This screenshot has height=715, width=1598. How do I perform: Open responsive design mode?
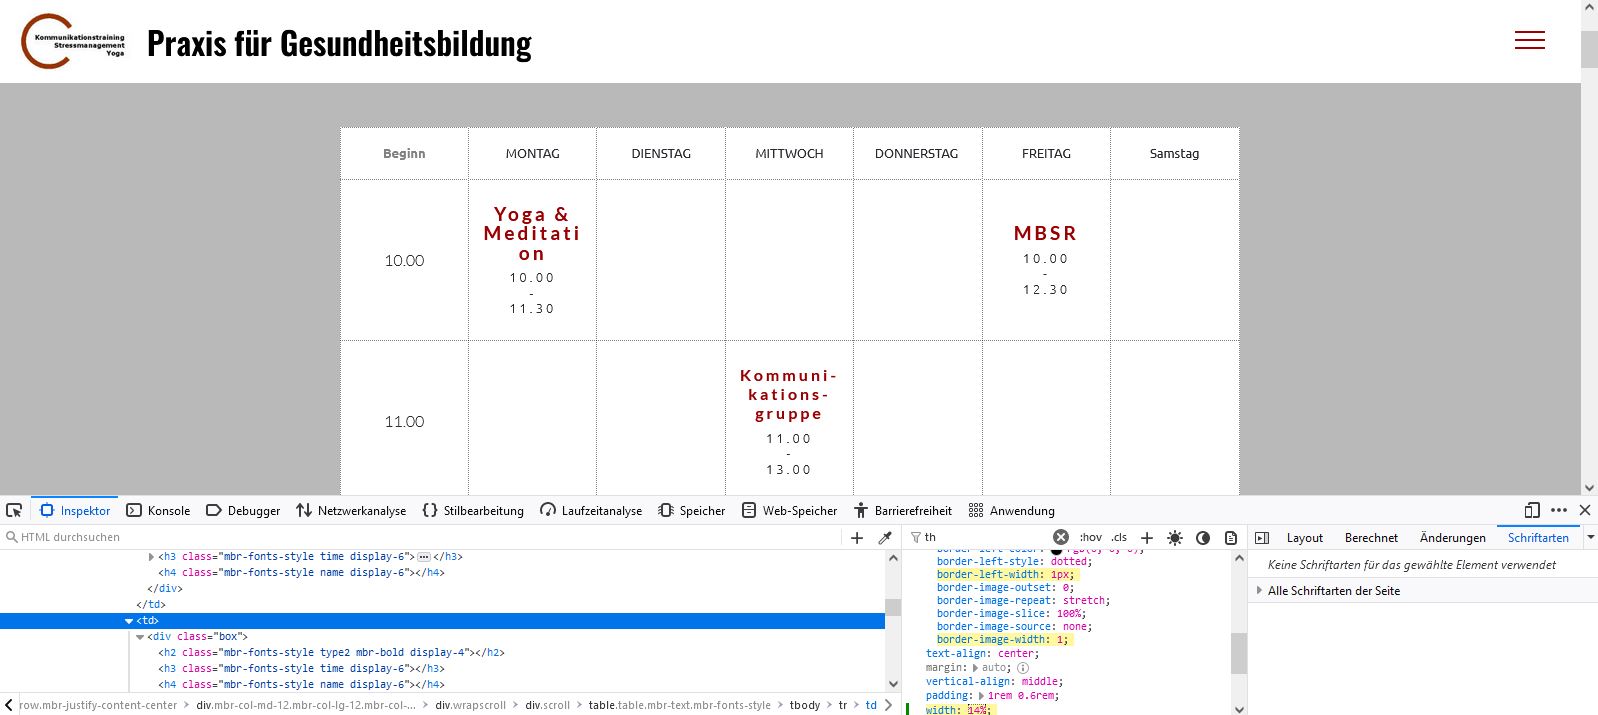[1531, 510]
